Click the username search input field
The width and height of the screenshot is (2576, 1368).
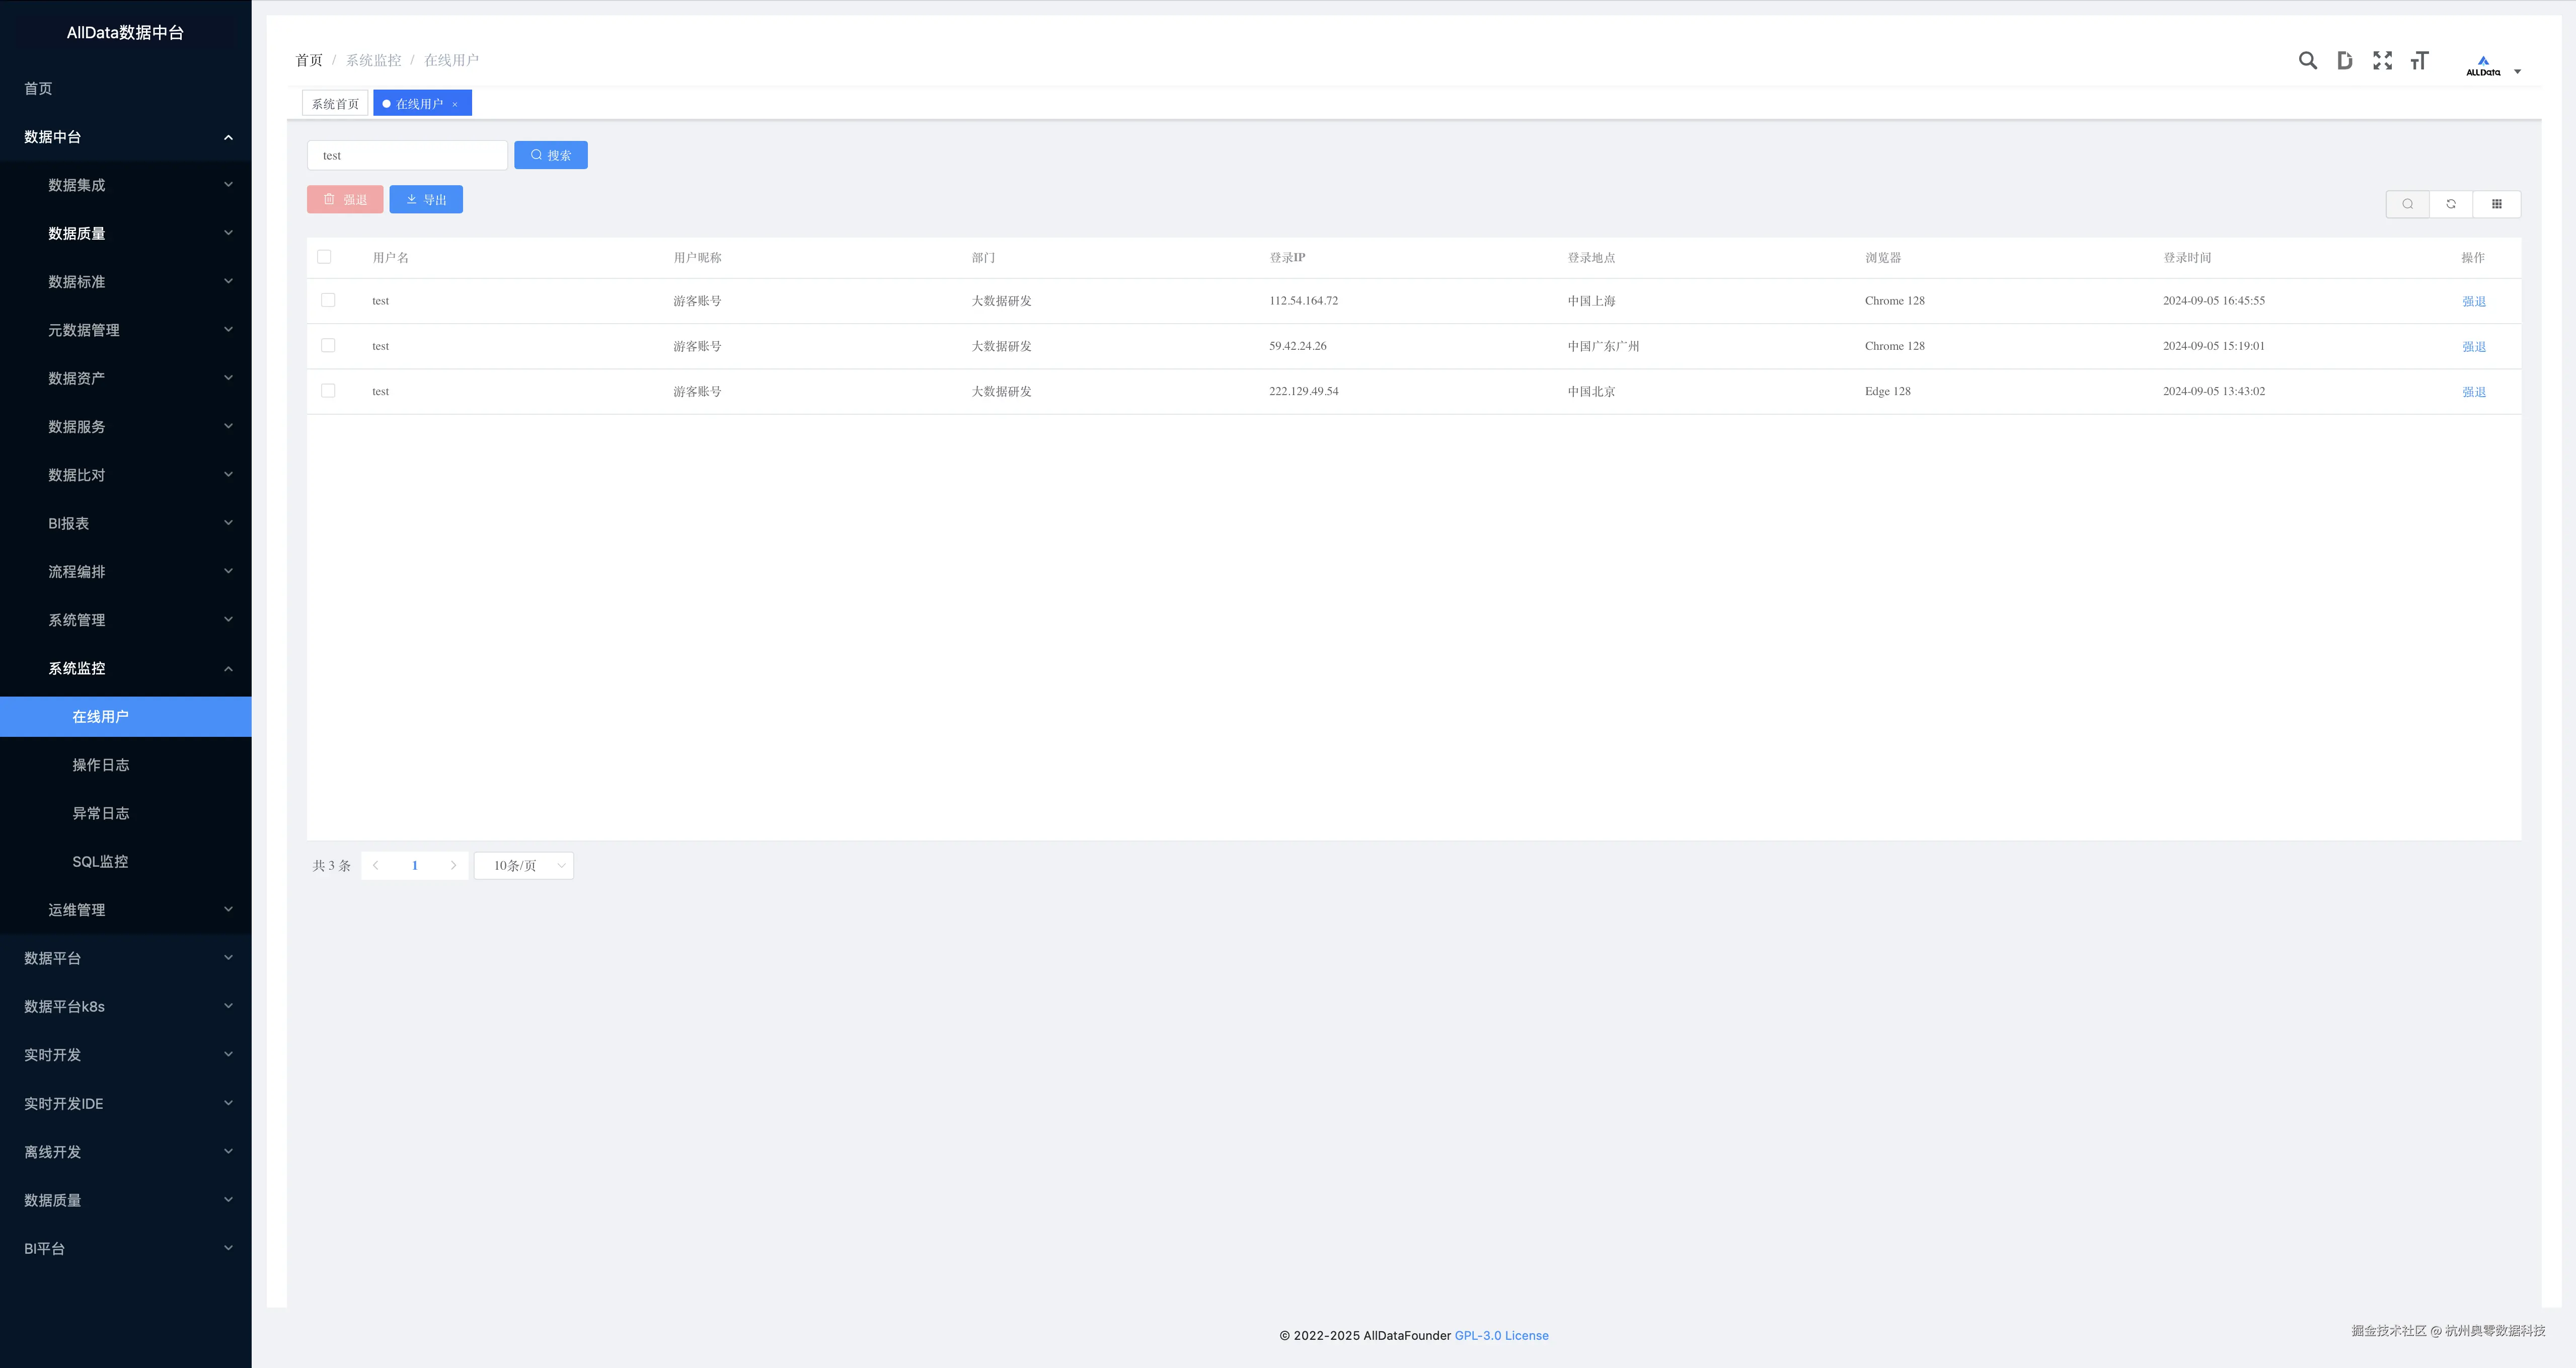pos(407,156)
